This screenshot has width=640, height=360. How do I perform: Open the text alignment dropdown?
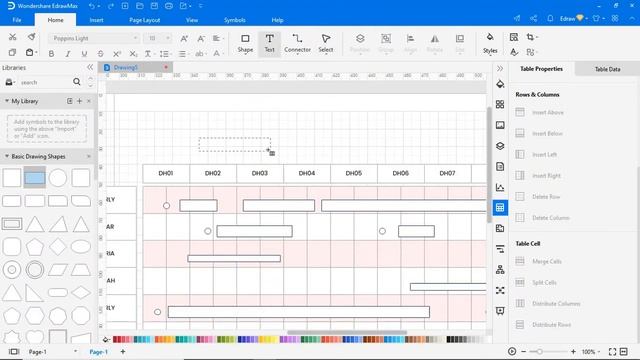pos(218,38)
